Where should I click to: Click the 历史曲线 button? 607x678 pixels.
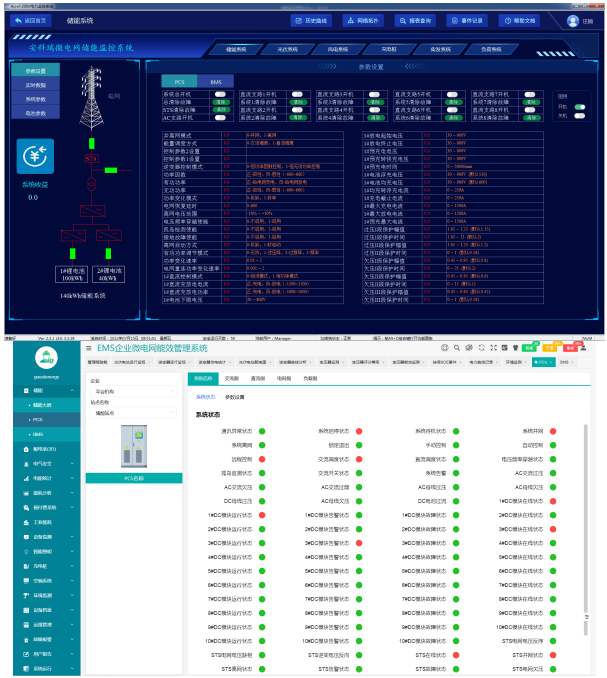click(311, 21)
